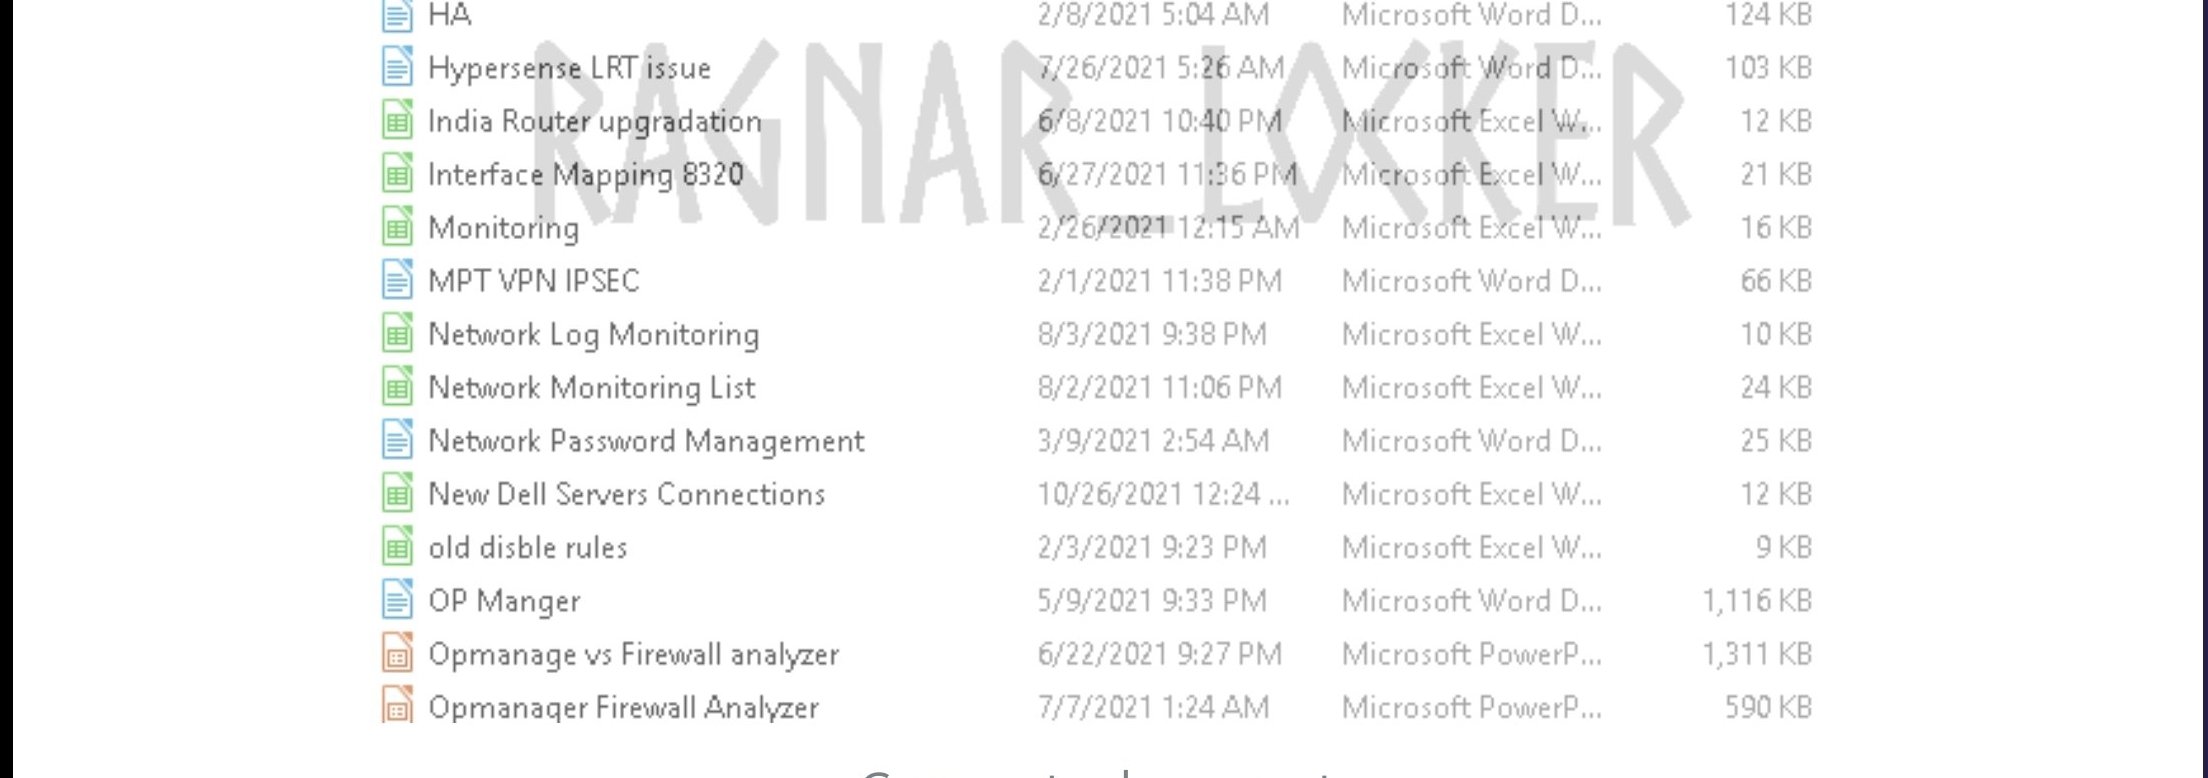This screenshot has height=778, width=2208.
Task: Click the Word icon for Hypersense LRT issue
Action: (397, 68)
